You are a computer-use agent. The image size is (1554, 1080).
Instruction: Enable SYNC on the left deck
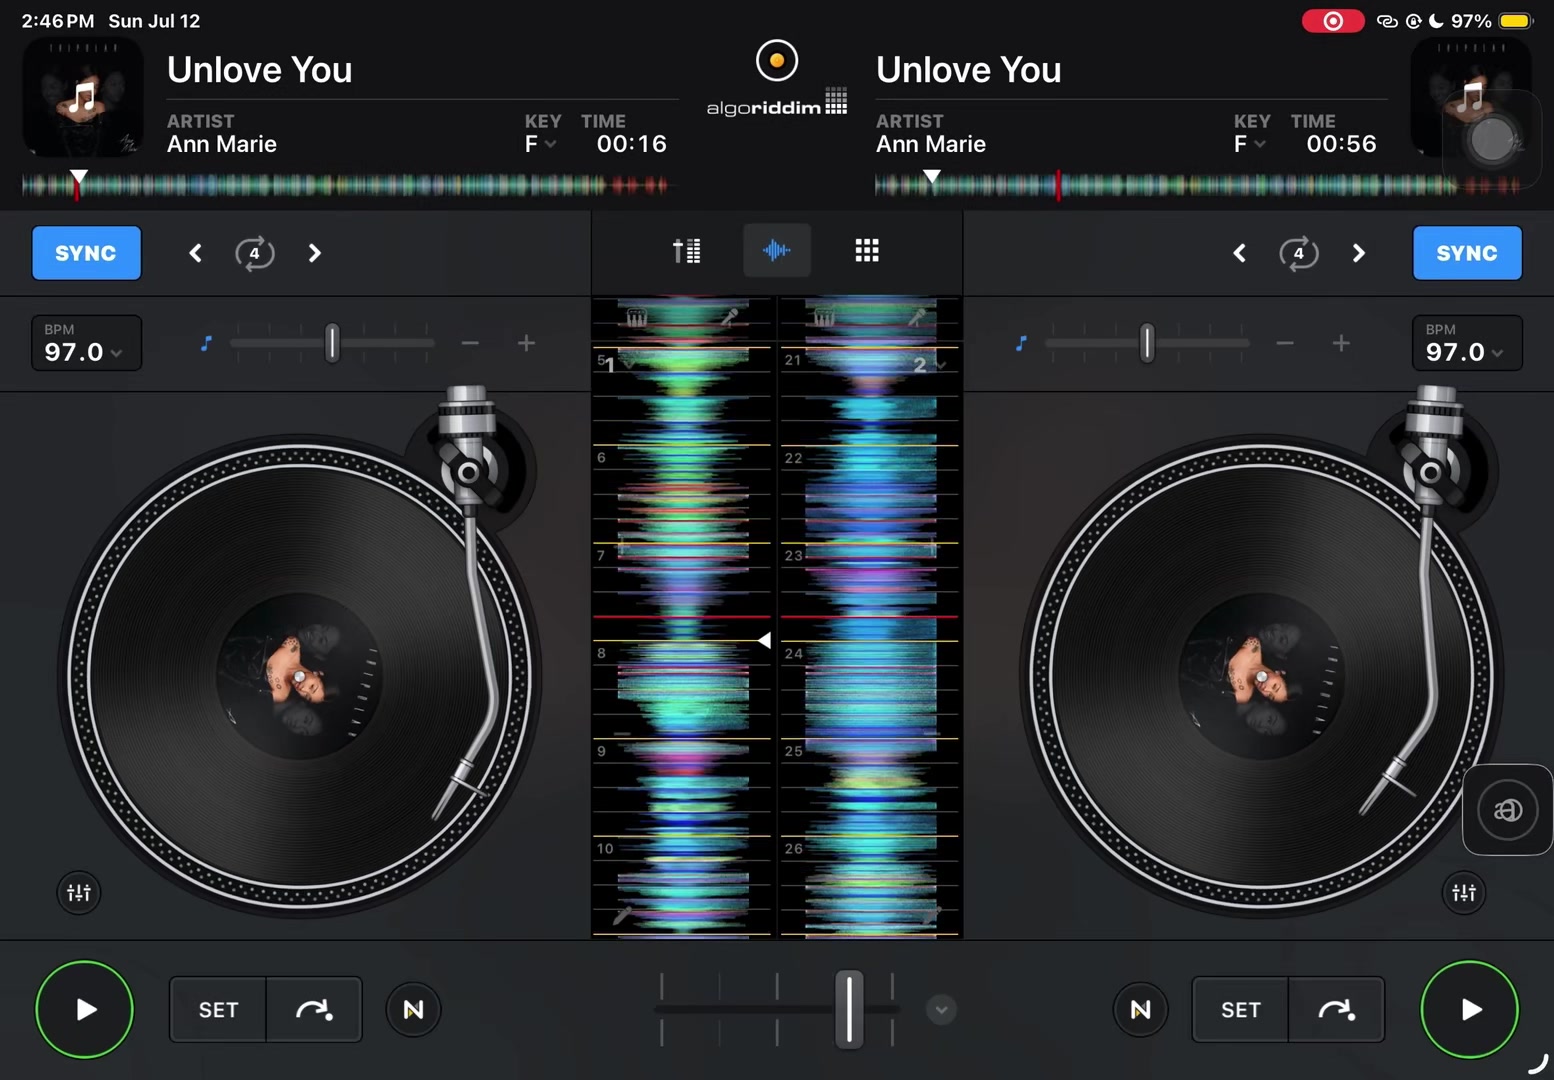pos(86,253)
